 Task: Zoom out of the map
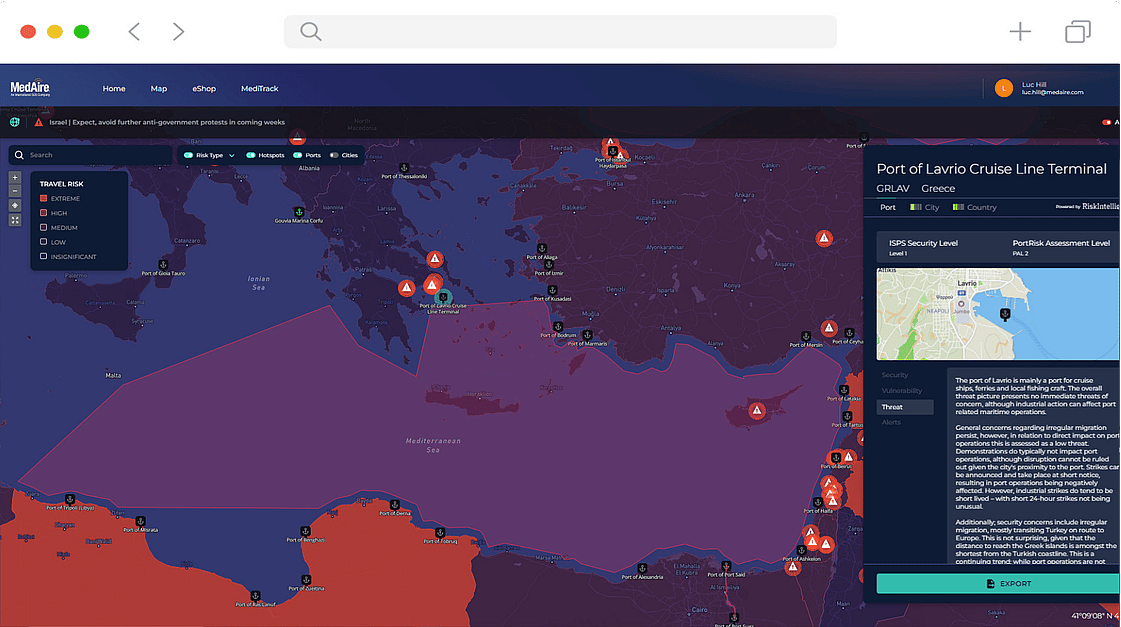[15, 191]
